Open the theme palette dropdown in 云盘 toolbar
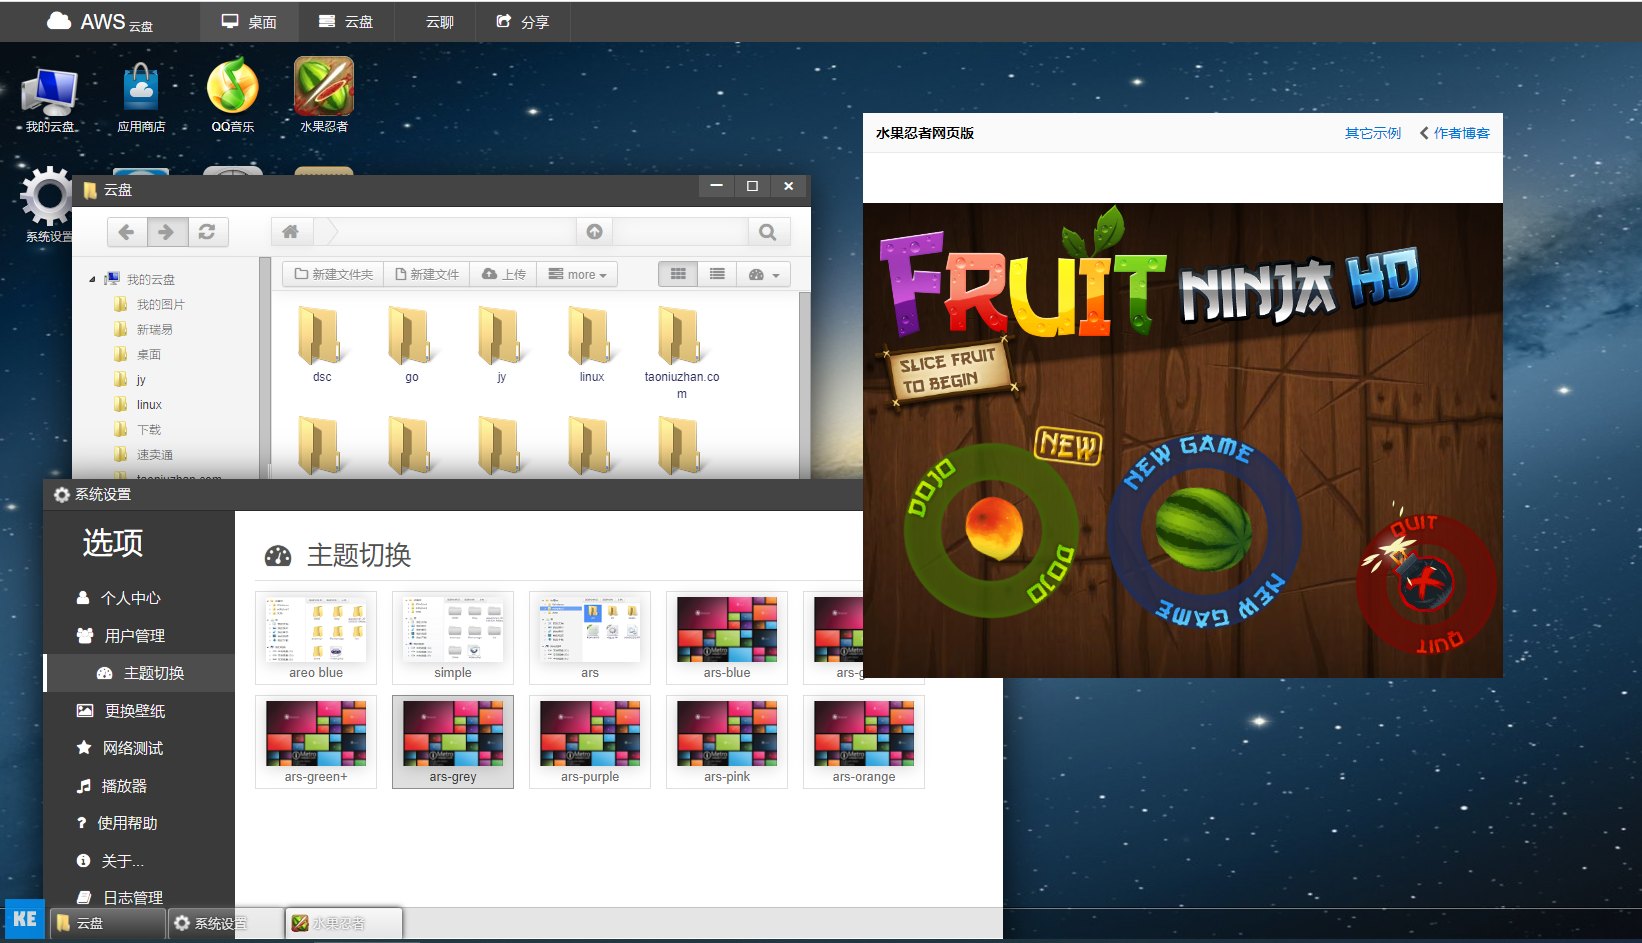This screenshot has width=1642, height=943. point(764,274)
